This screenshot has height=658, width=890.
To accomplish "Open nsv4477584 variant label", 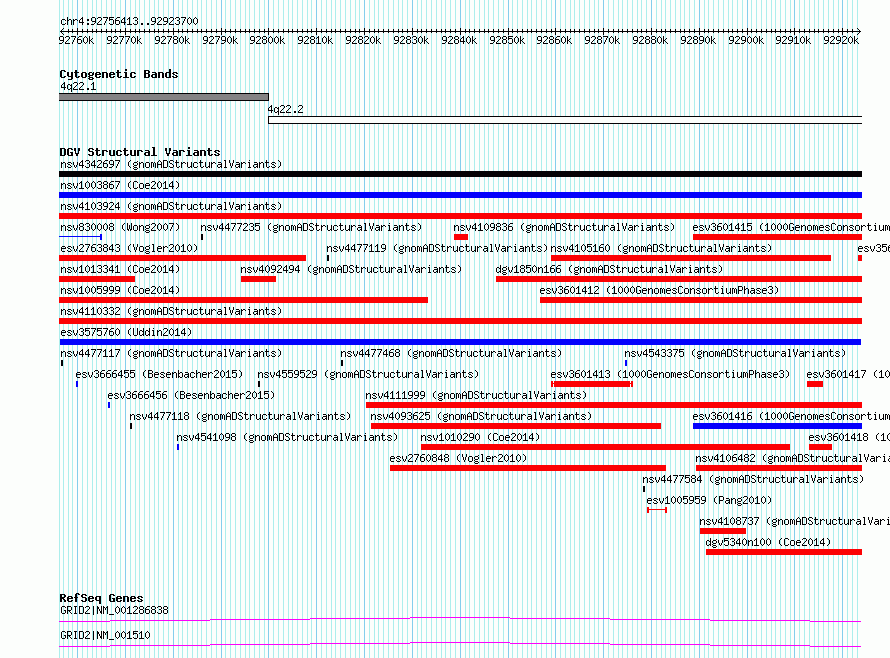I will [753, 479].
